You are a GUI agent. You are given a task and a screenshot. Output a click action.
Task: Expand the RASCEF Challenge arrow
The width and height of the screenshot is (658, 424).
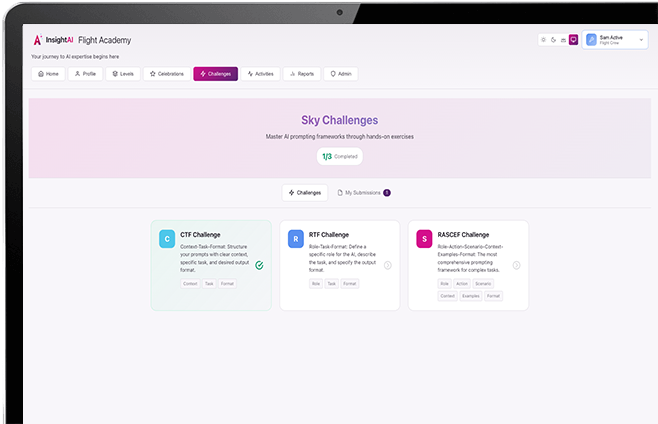coord(517,265)
